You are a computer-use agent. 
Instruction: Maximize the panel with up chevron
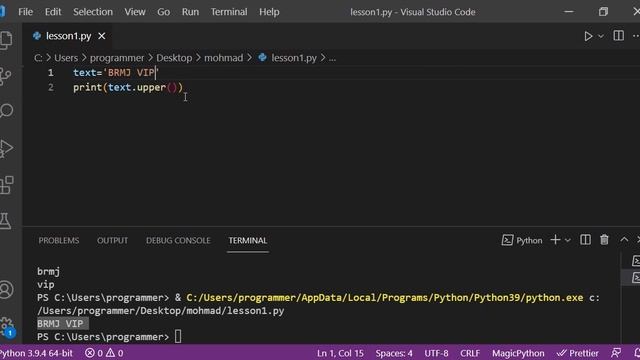pos(624,240)
